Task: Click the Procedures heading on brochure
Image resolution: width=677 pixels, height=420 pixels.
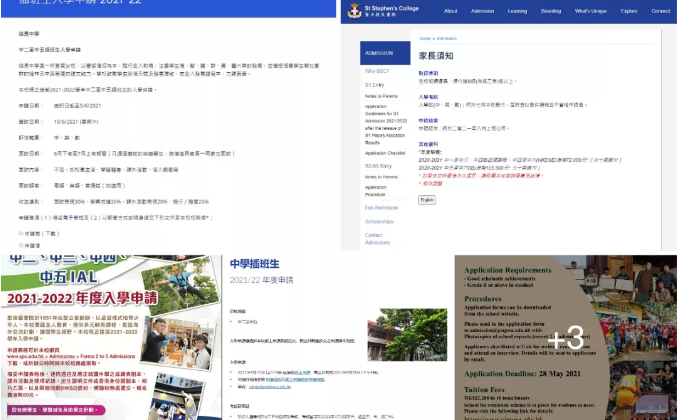Action: coord(483,299)
